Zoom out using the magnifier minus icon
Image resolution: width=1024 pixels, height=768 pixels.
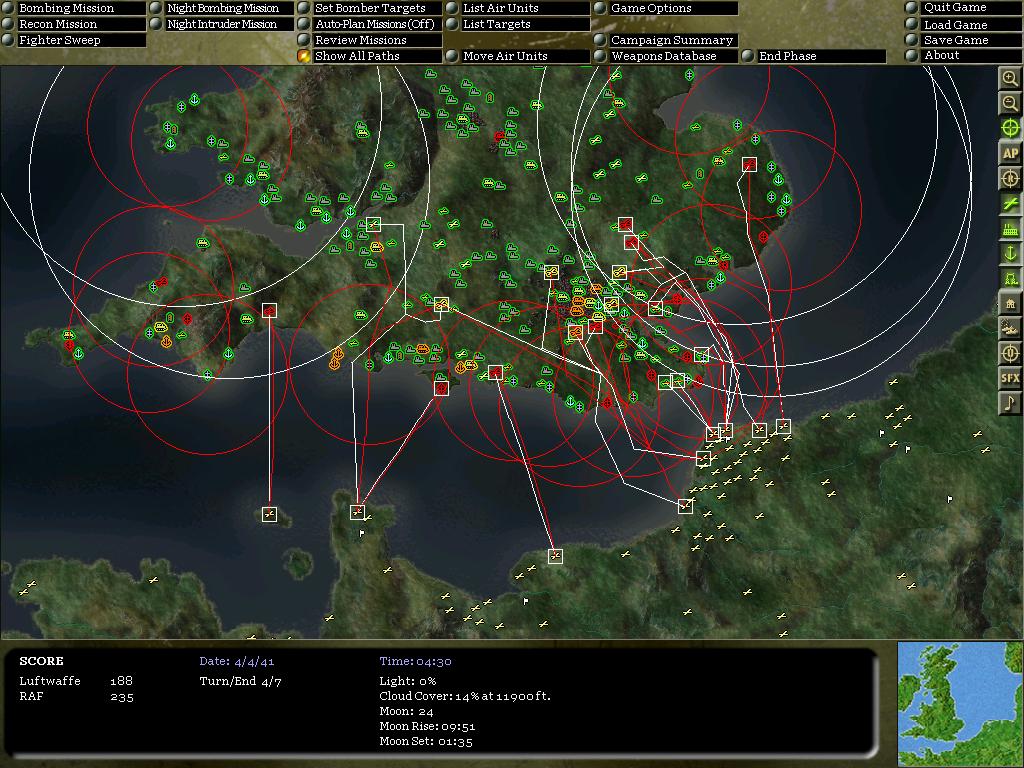click(x=1010, y=103)
